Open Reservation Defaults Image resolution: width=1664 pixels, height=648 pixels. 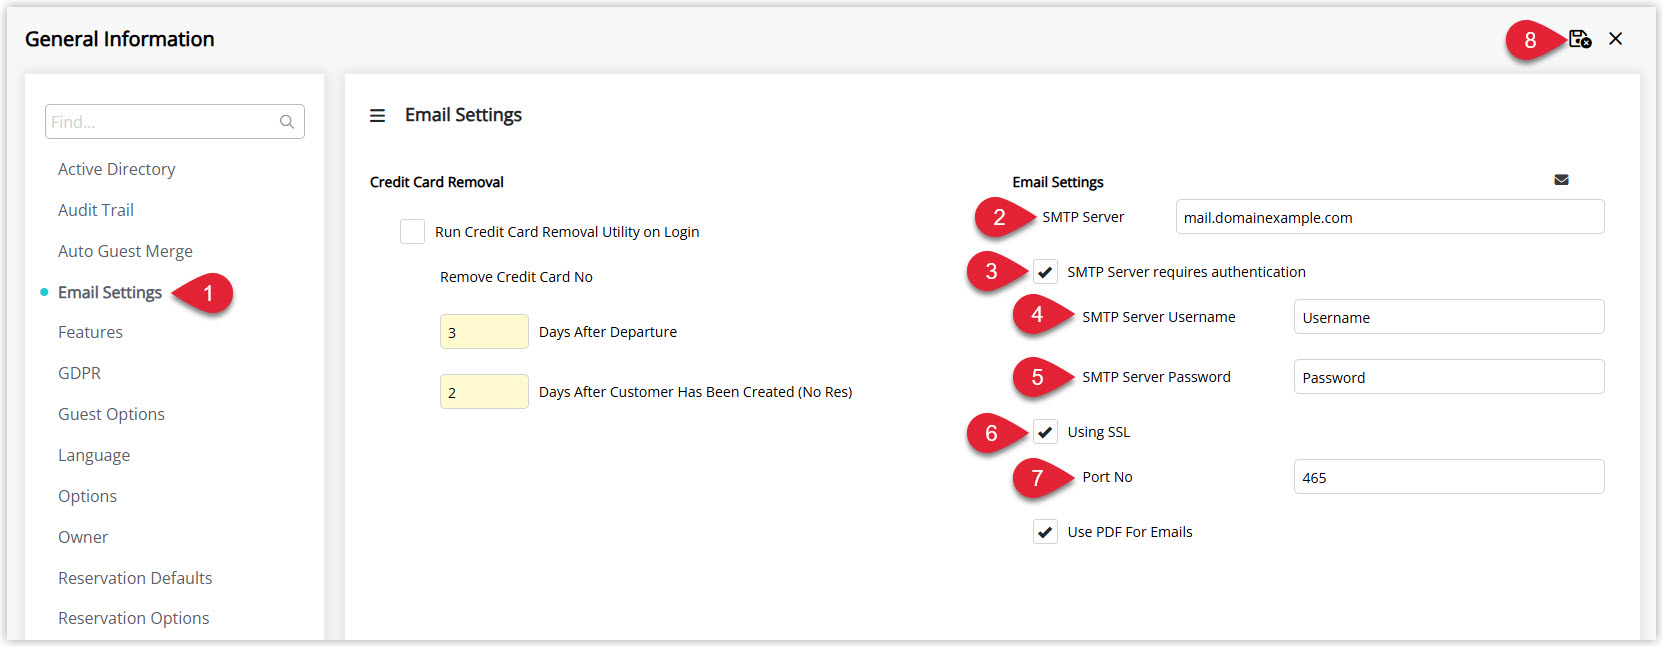pos(135,578)
